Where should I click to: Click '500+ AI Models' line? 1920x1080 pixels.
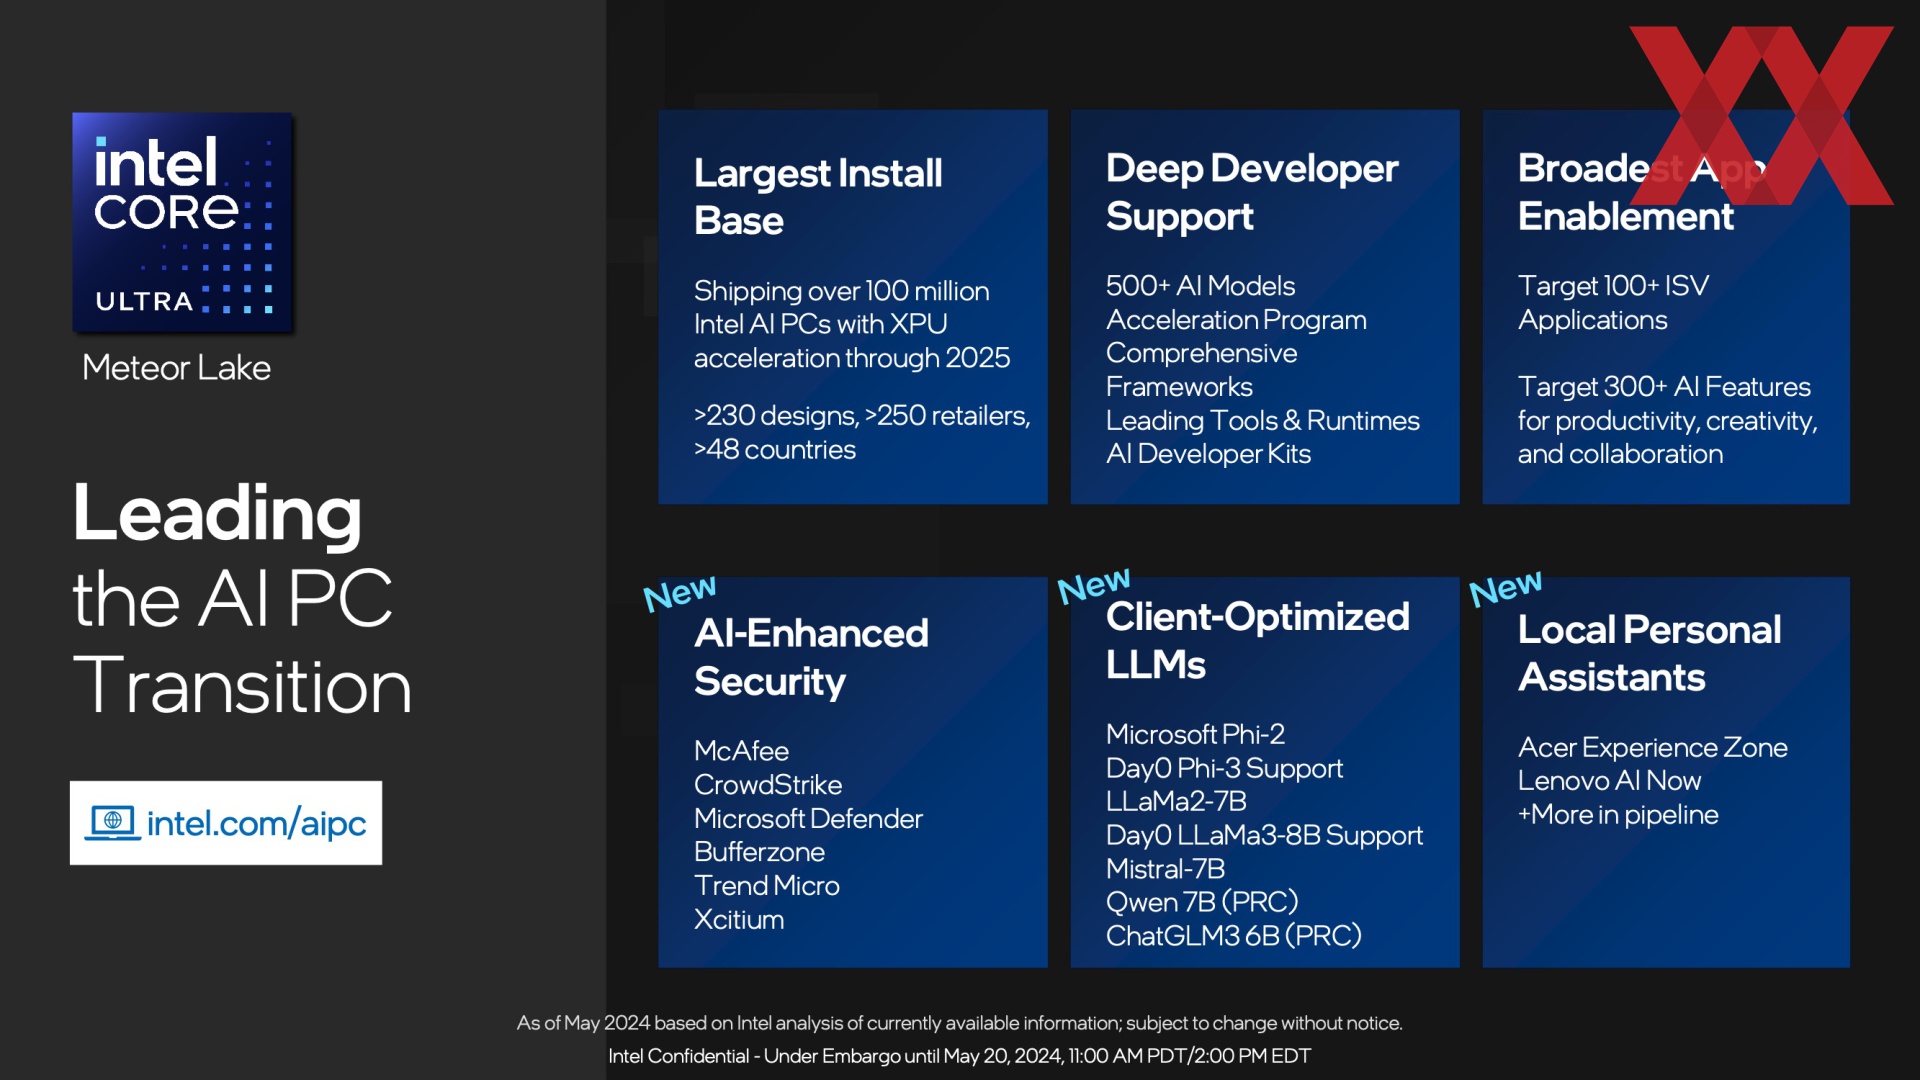click(1200, 286)
